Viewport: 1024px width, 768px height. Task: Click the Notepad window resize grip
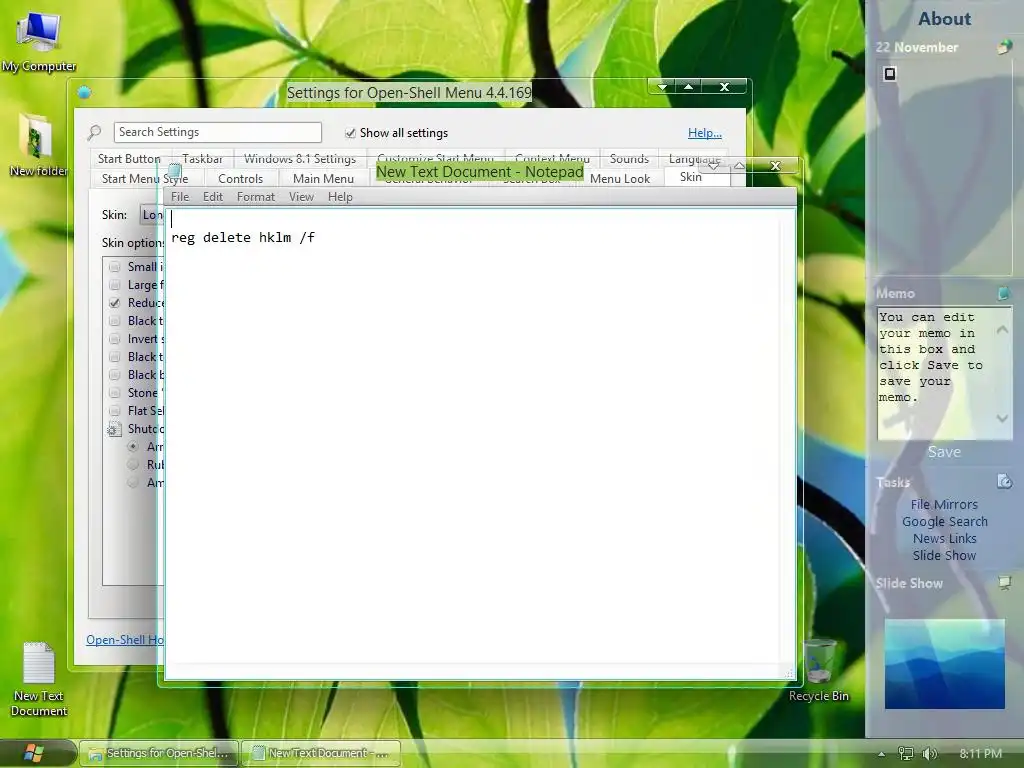[x=788, y=672]
